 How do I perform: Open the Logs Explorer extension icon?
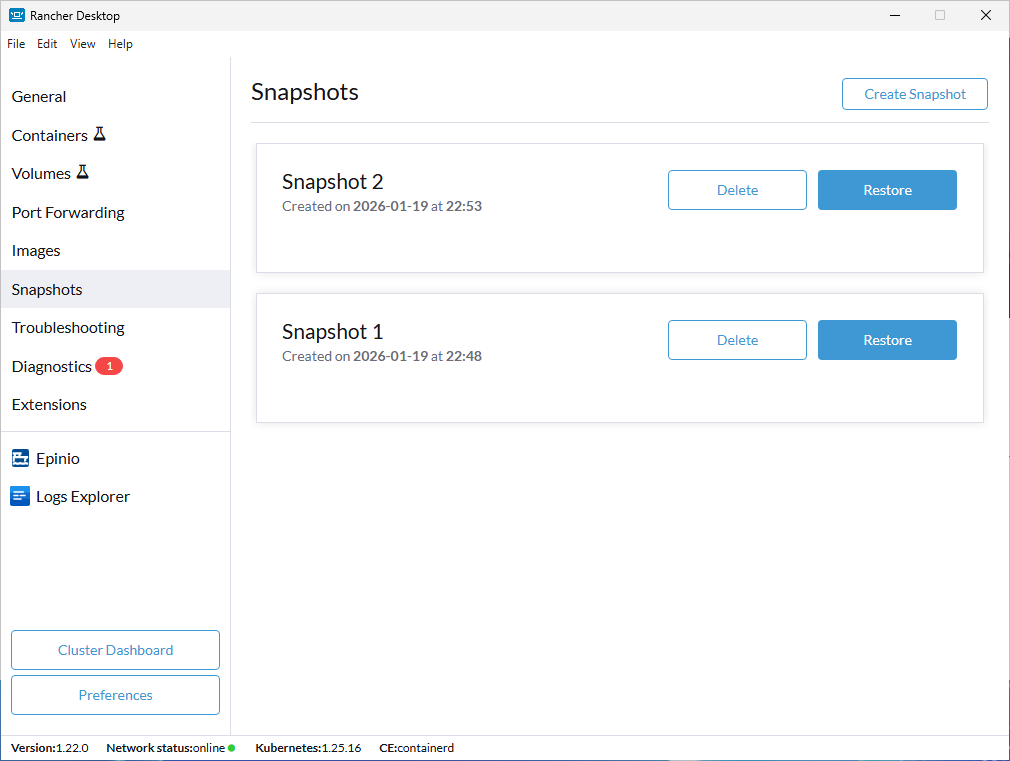coord(20,496)
